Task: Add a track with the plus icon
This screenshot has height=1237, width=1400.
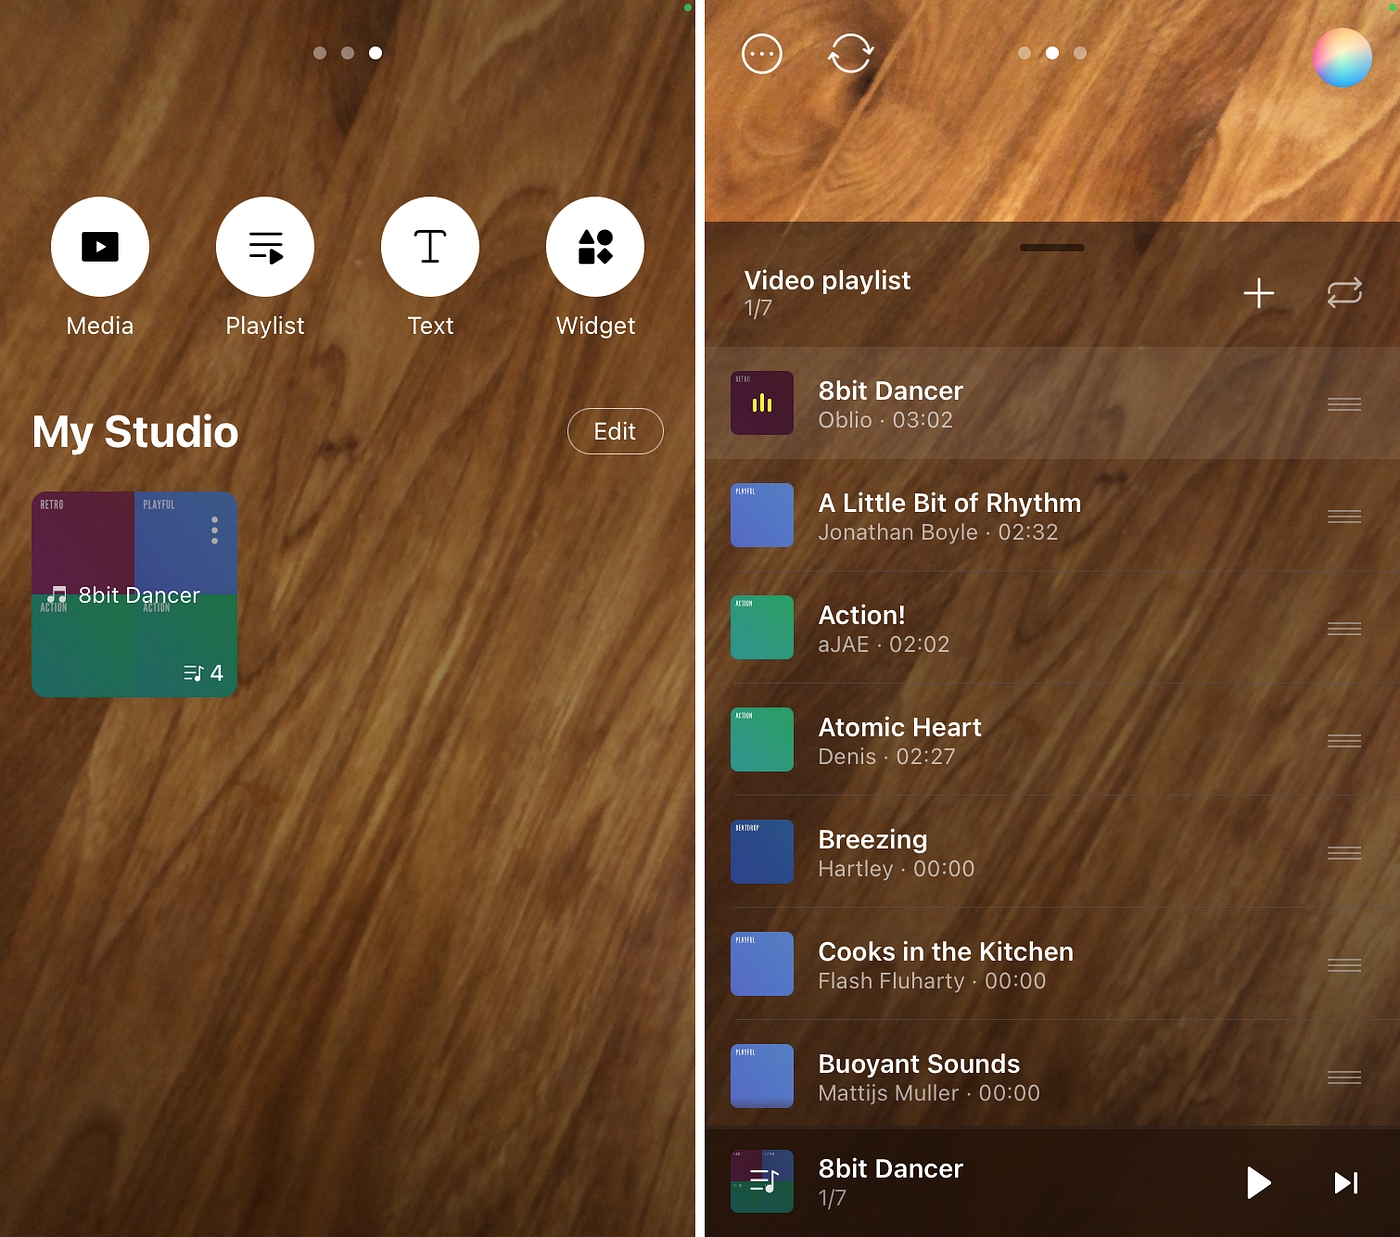Action: 1258,293
